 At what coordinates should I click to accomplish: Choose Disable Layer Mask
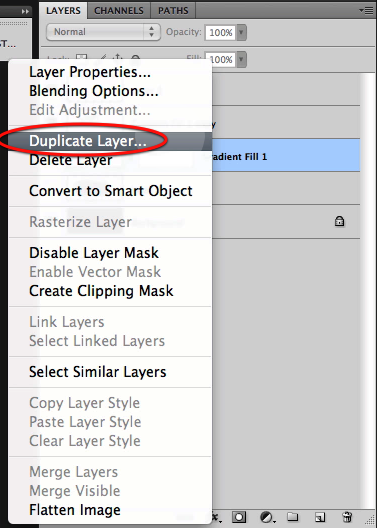tap(94, 253)
